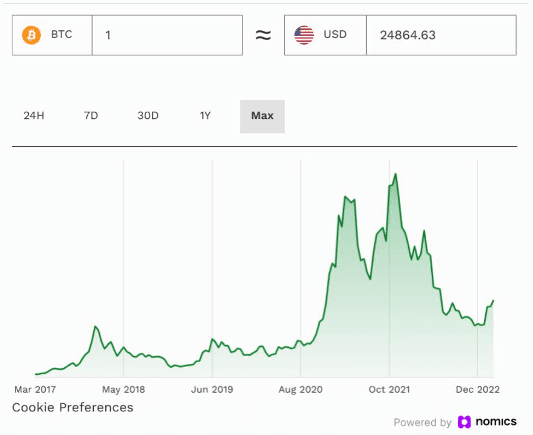This screenshot has width=533, height=435.
Task: Click the chart's highest price peak
Action: click(395, 174)
